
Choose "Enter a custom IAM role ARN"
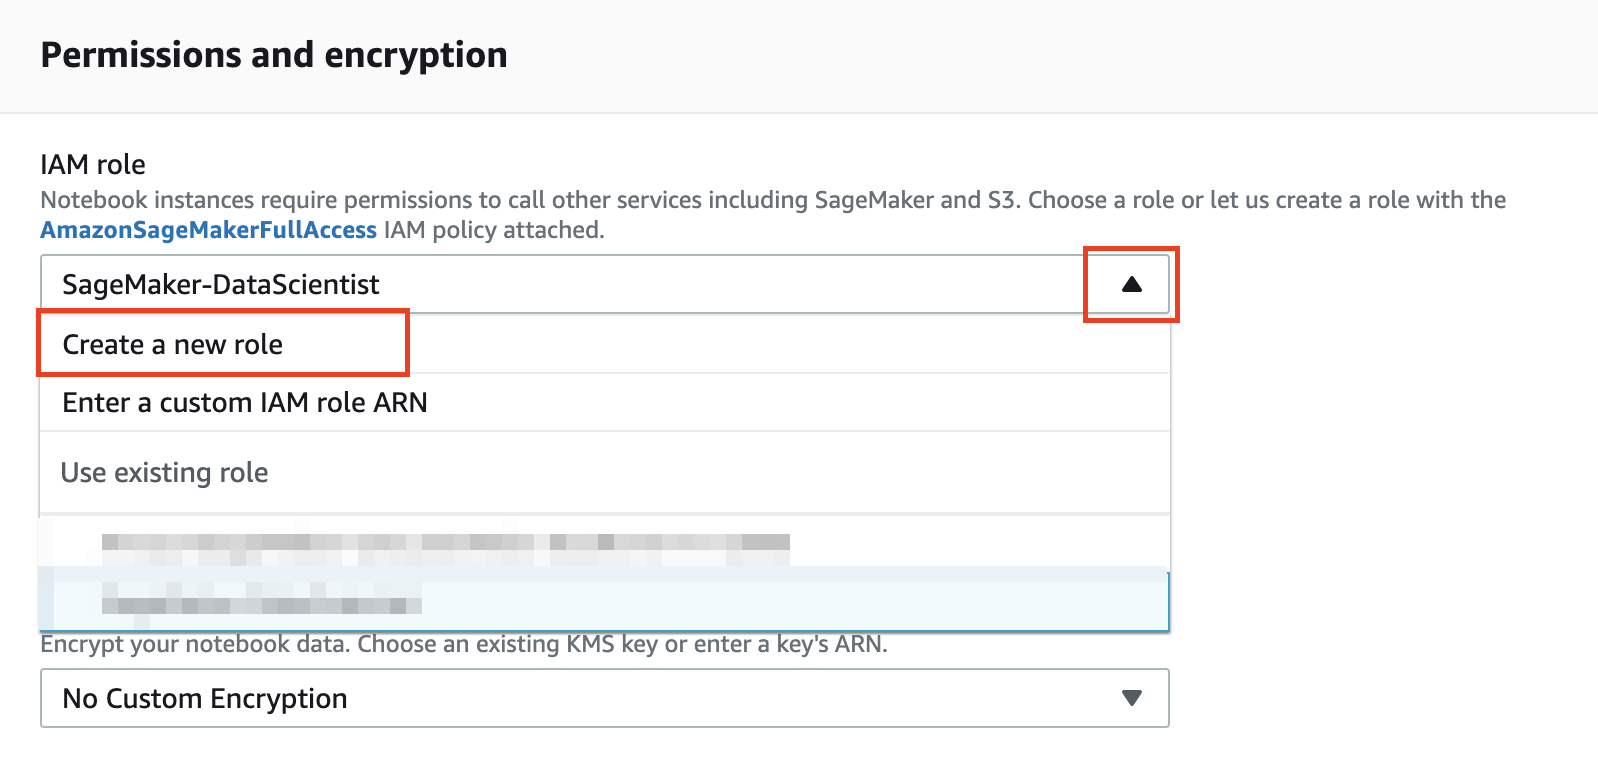point(245,403)
